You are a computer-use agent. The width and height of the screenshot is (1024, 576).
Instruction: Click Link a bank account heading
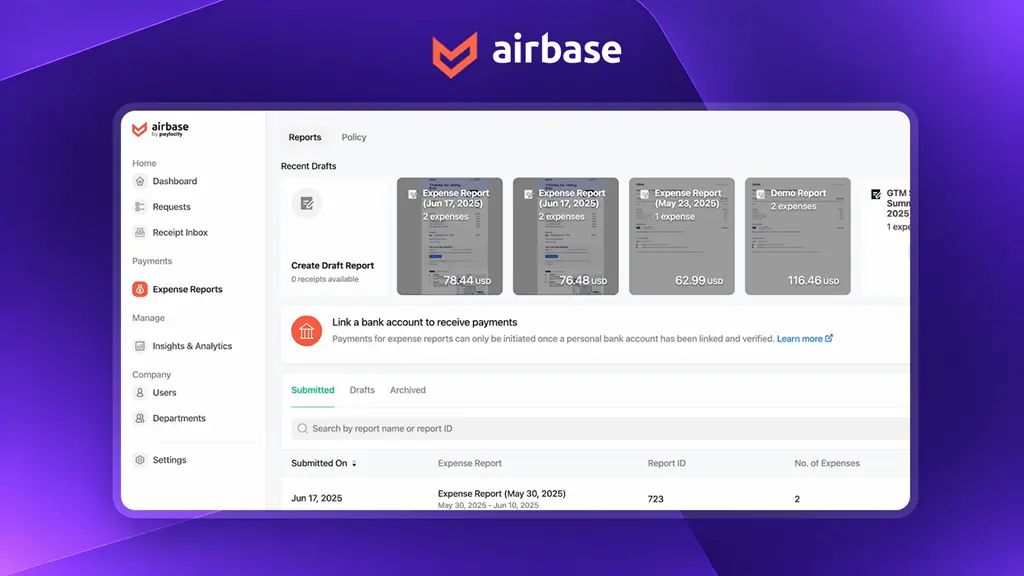coord(424,322)
